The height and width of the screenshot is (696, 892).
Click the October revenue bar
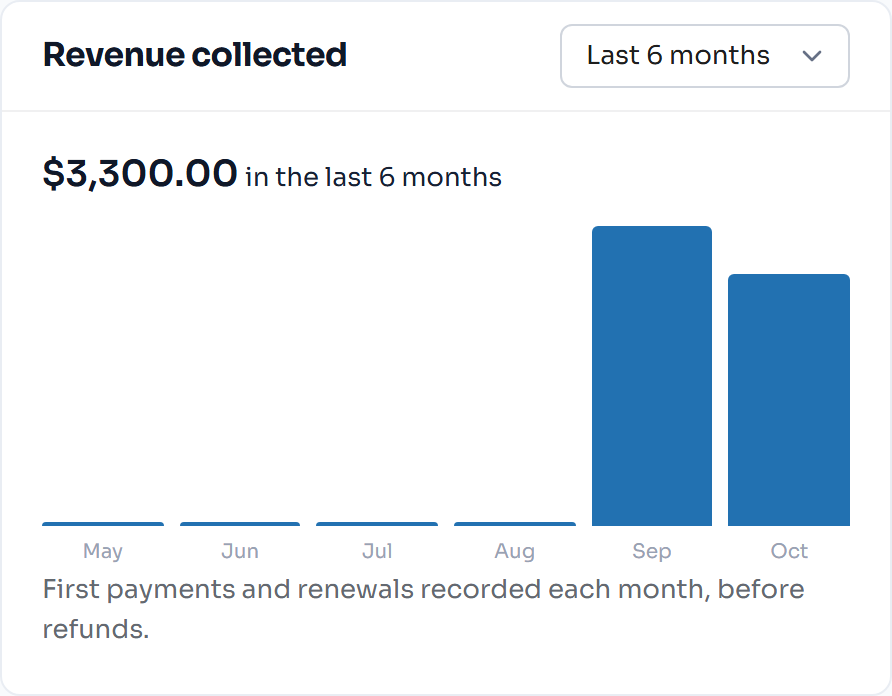point(789,400)
